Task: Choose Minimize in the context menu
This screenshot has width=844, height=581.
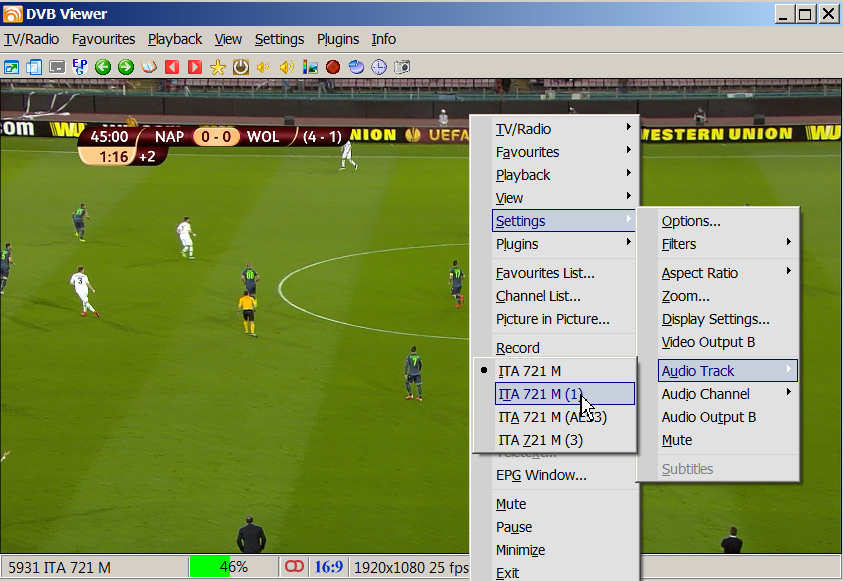Action: pos(564,550)
